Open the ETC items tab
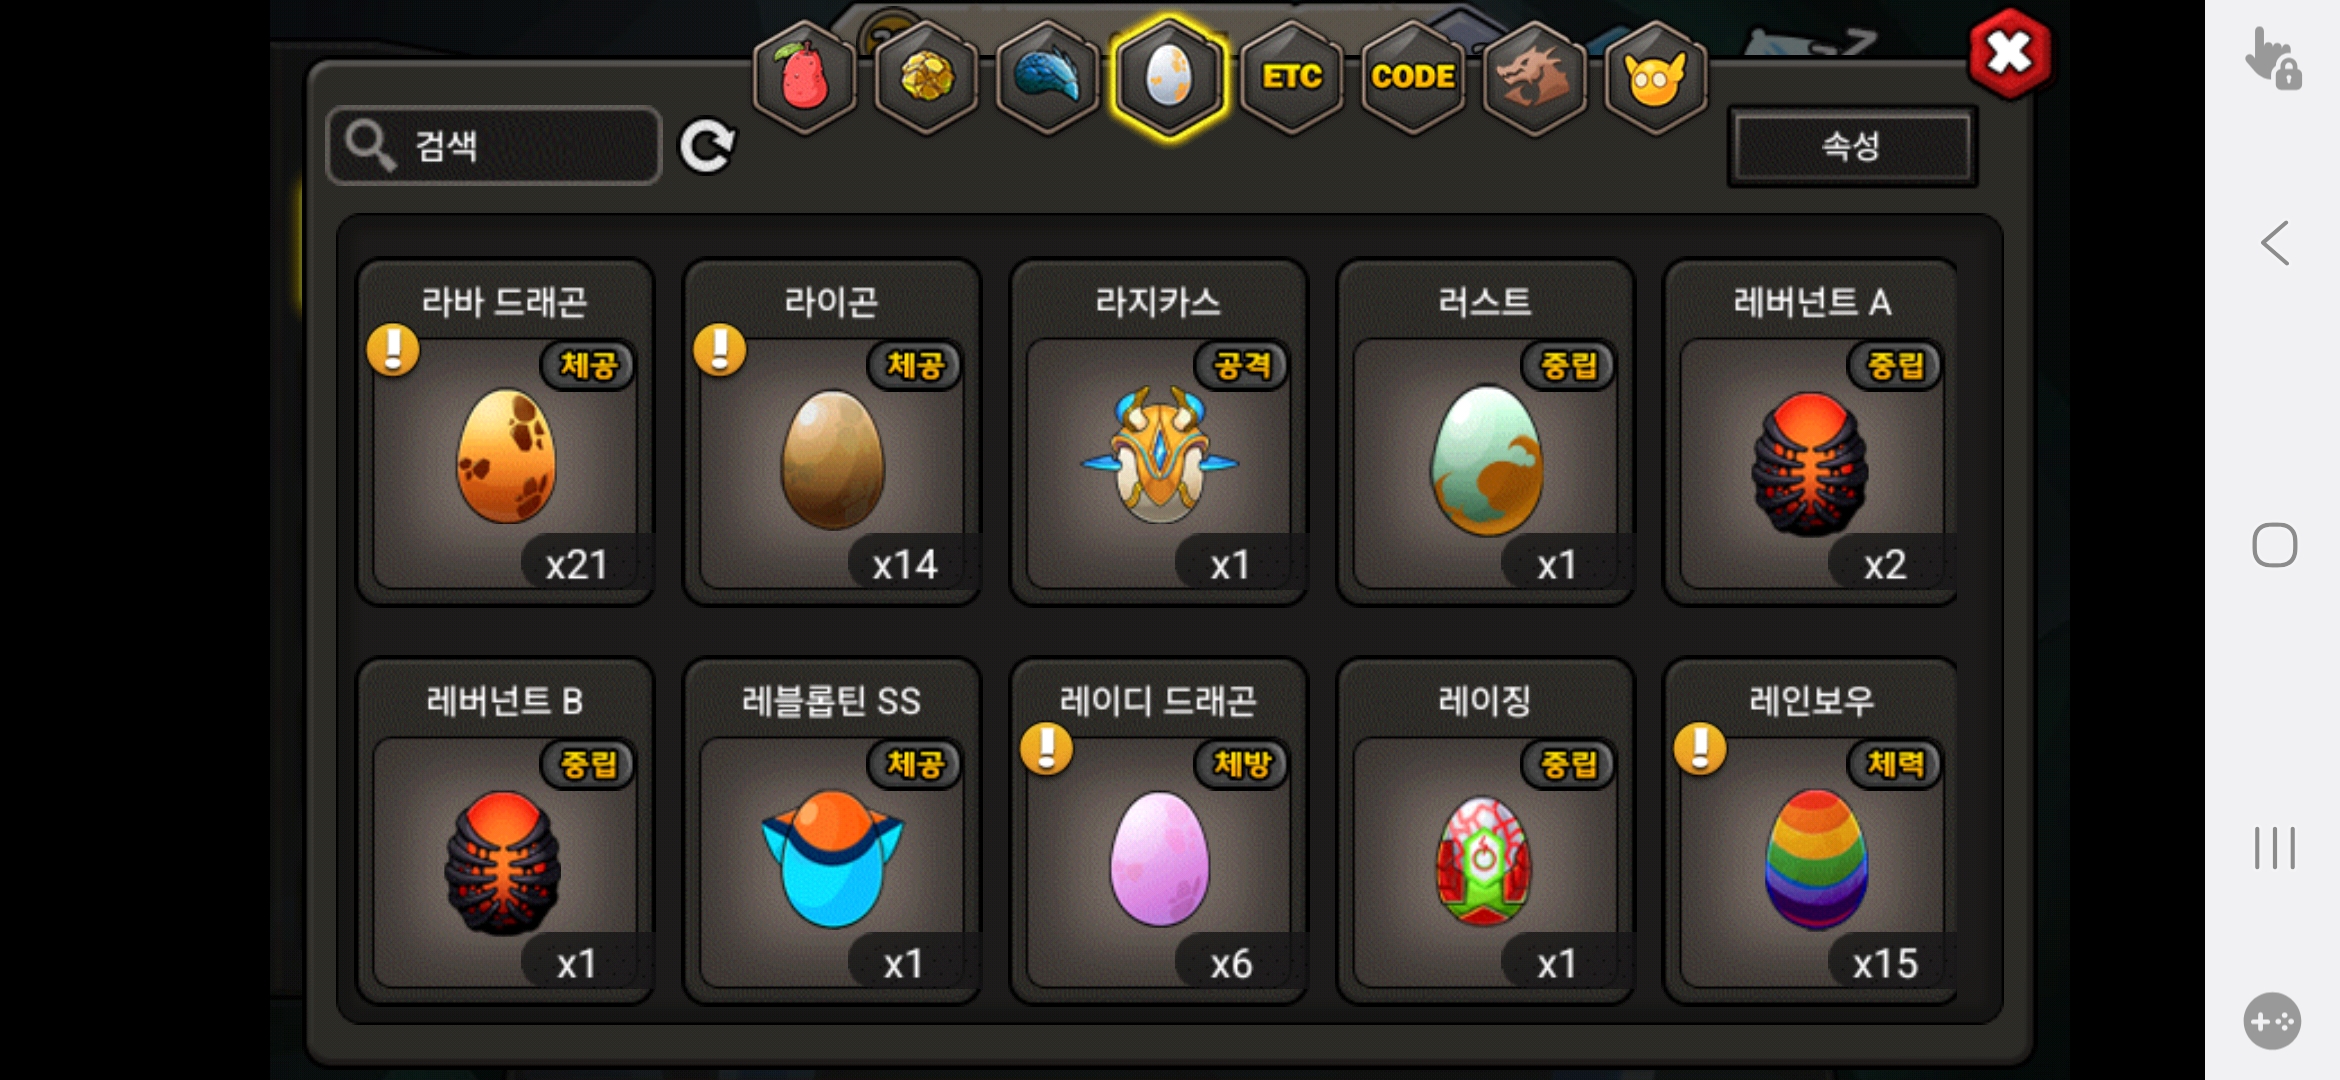Screen dimensions: 2340x1080 pos(1291,77)
